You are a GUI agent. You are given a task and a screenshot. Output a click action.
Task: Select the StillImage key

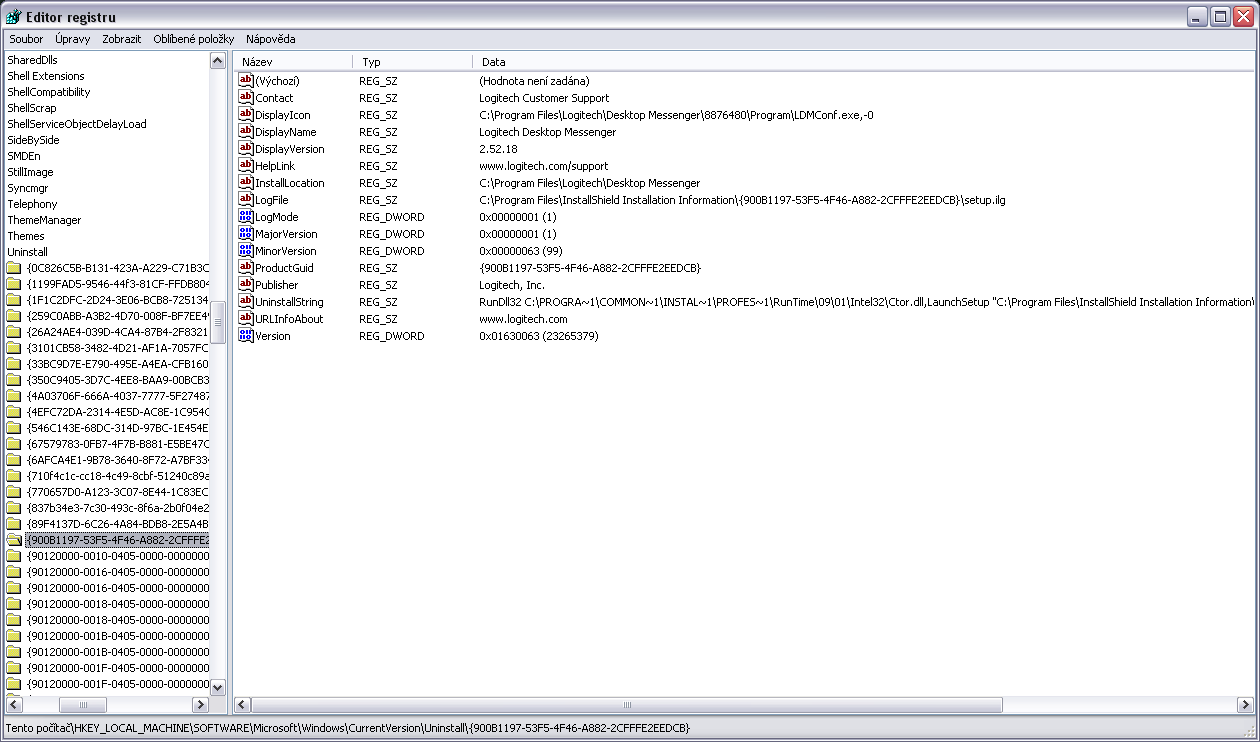coord(31,172)
